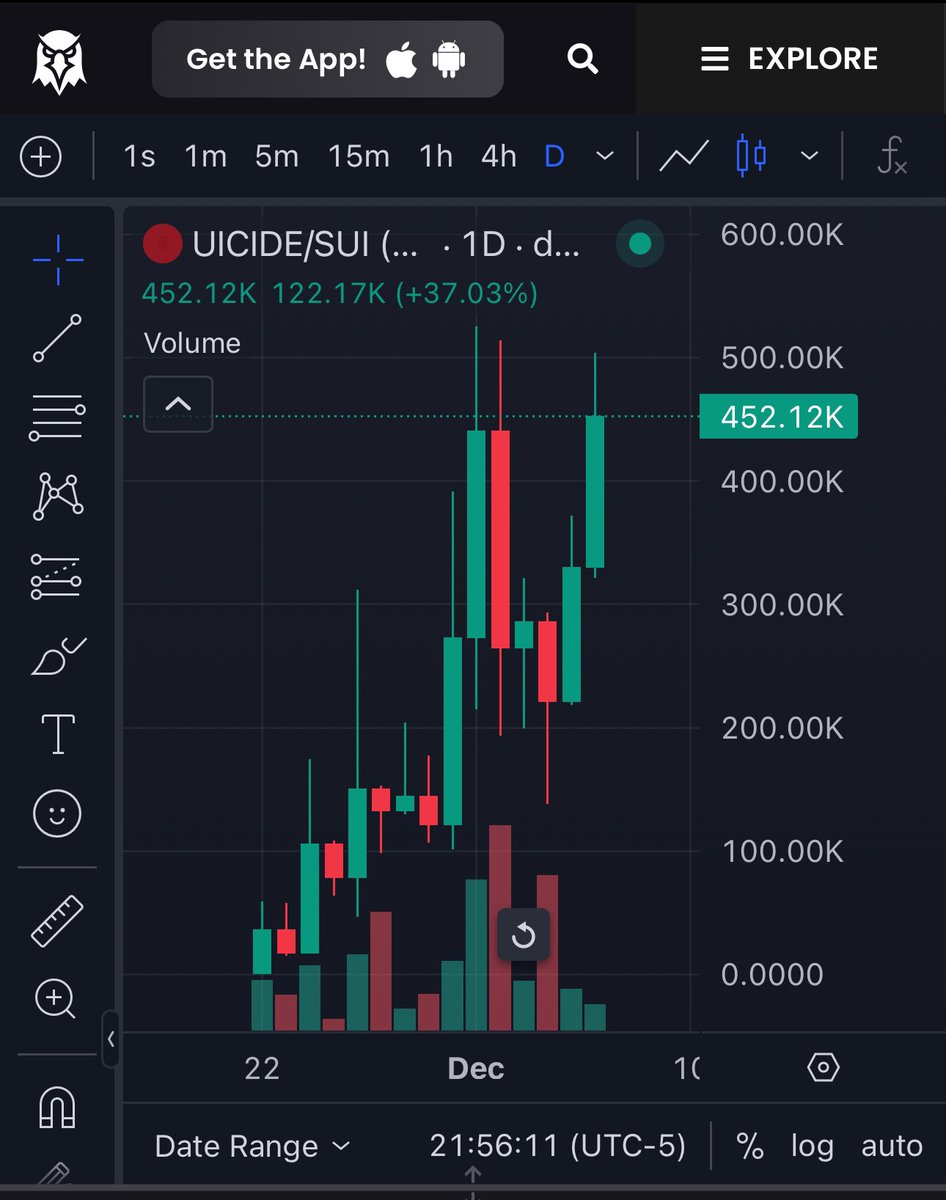Select the horizontal lines drawing tool
The width and height of the screenshot is (946, 1200).
click(x=57, y=418)
